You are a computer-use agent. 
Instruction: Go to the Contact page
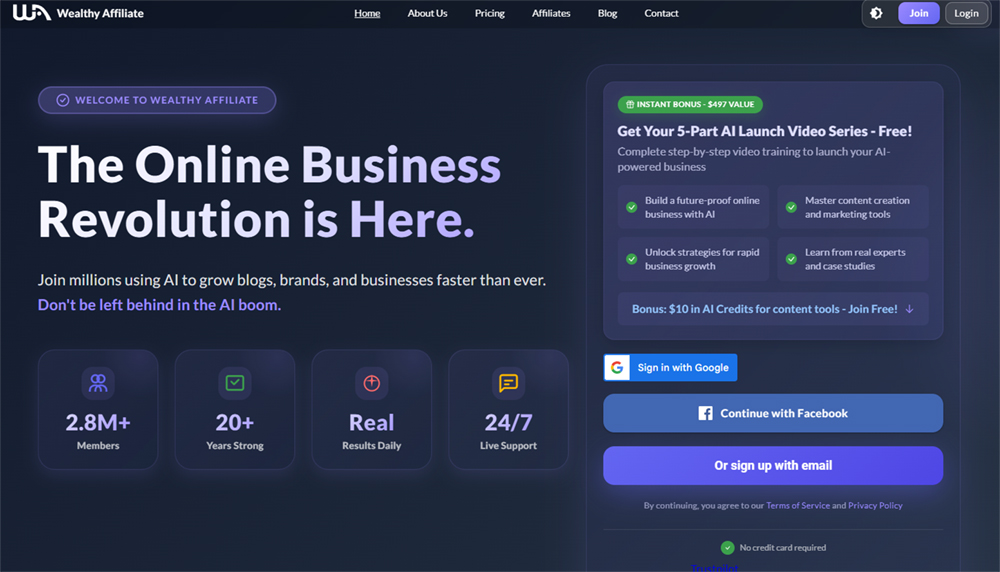click(661, 13)
